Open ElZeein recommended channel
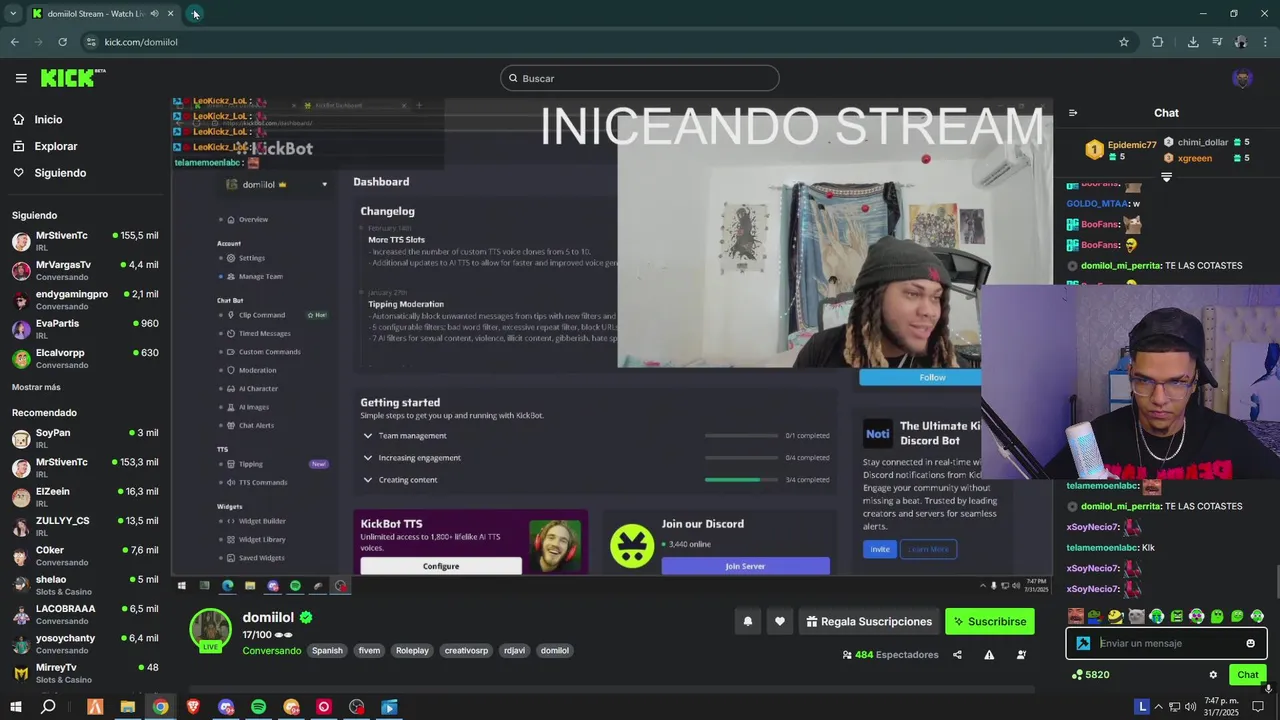 coord(85,497)
